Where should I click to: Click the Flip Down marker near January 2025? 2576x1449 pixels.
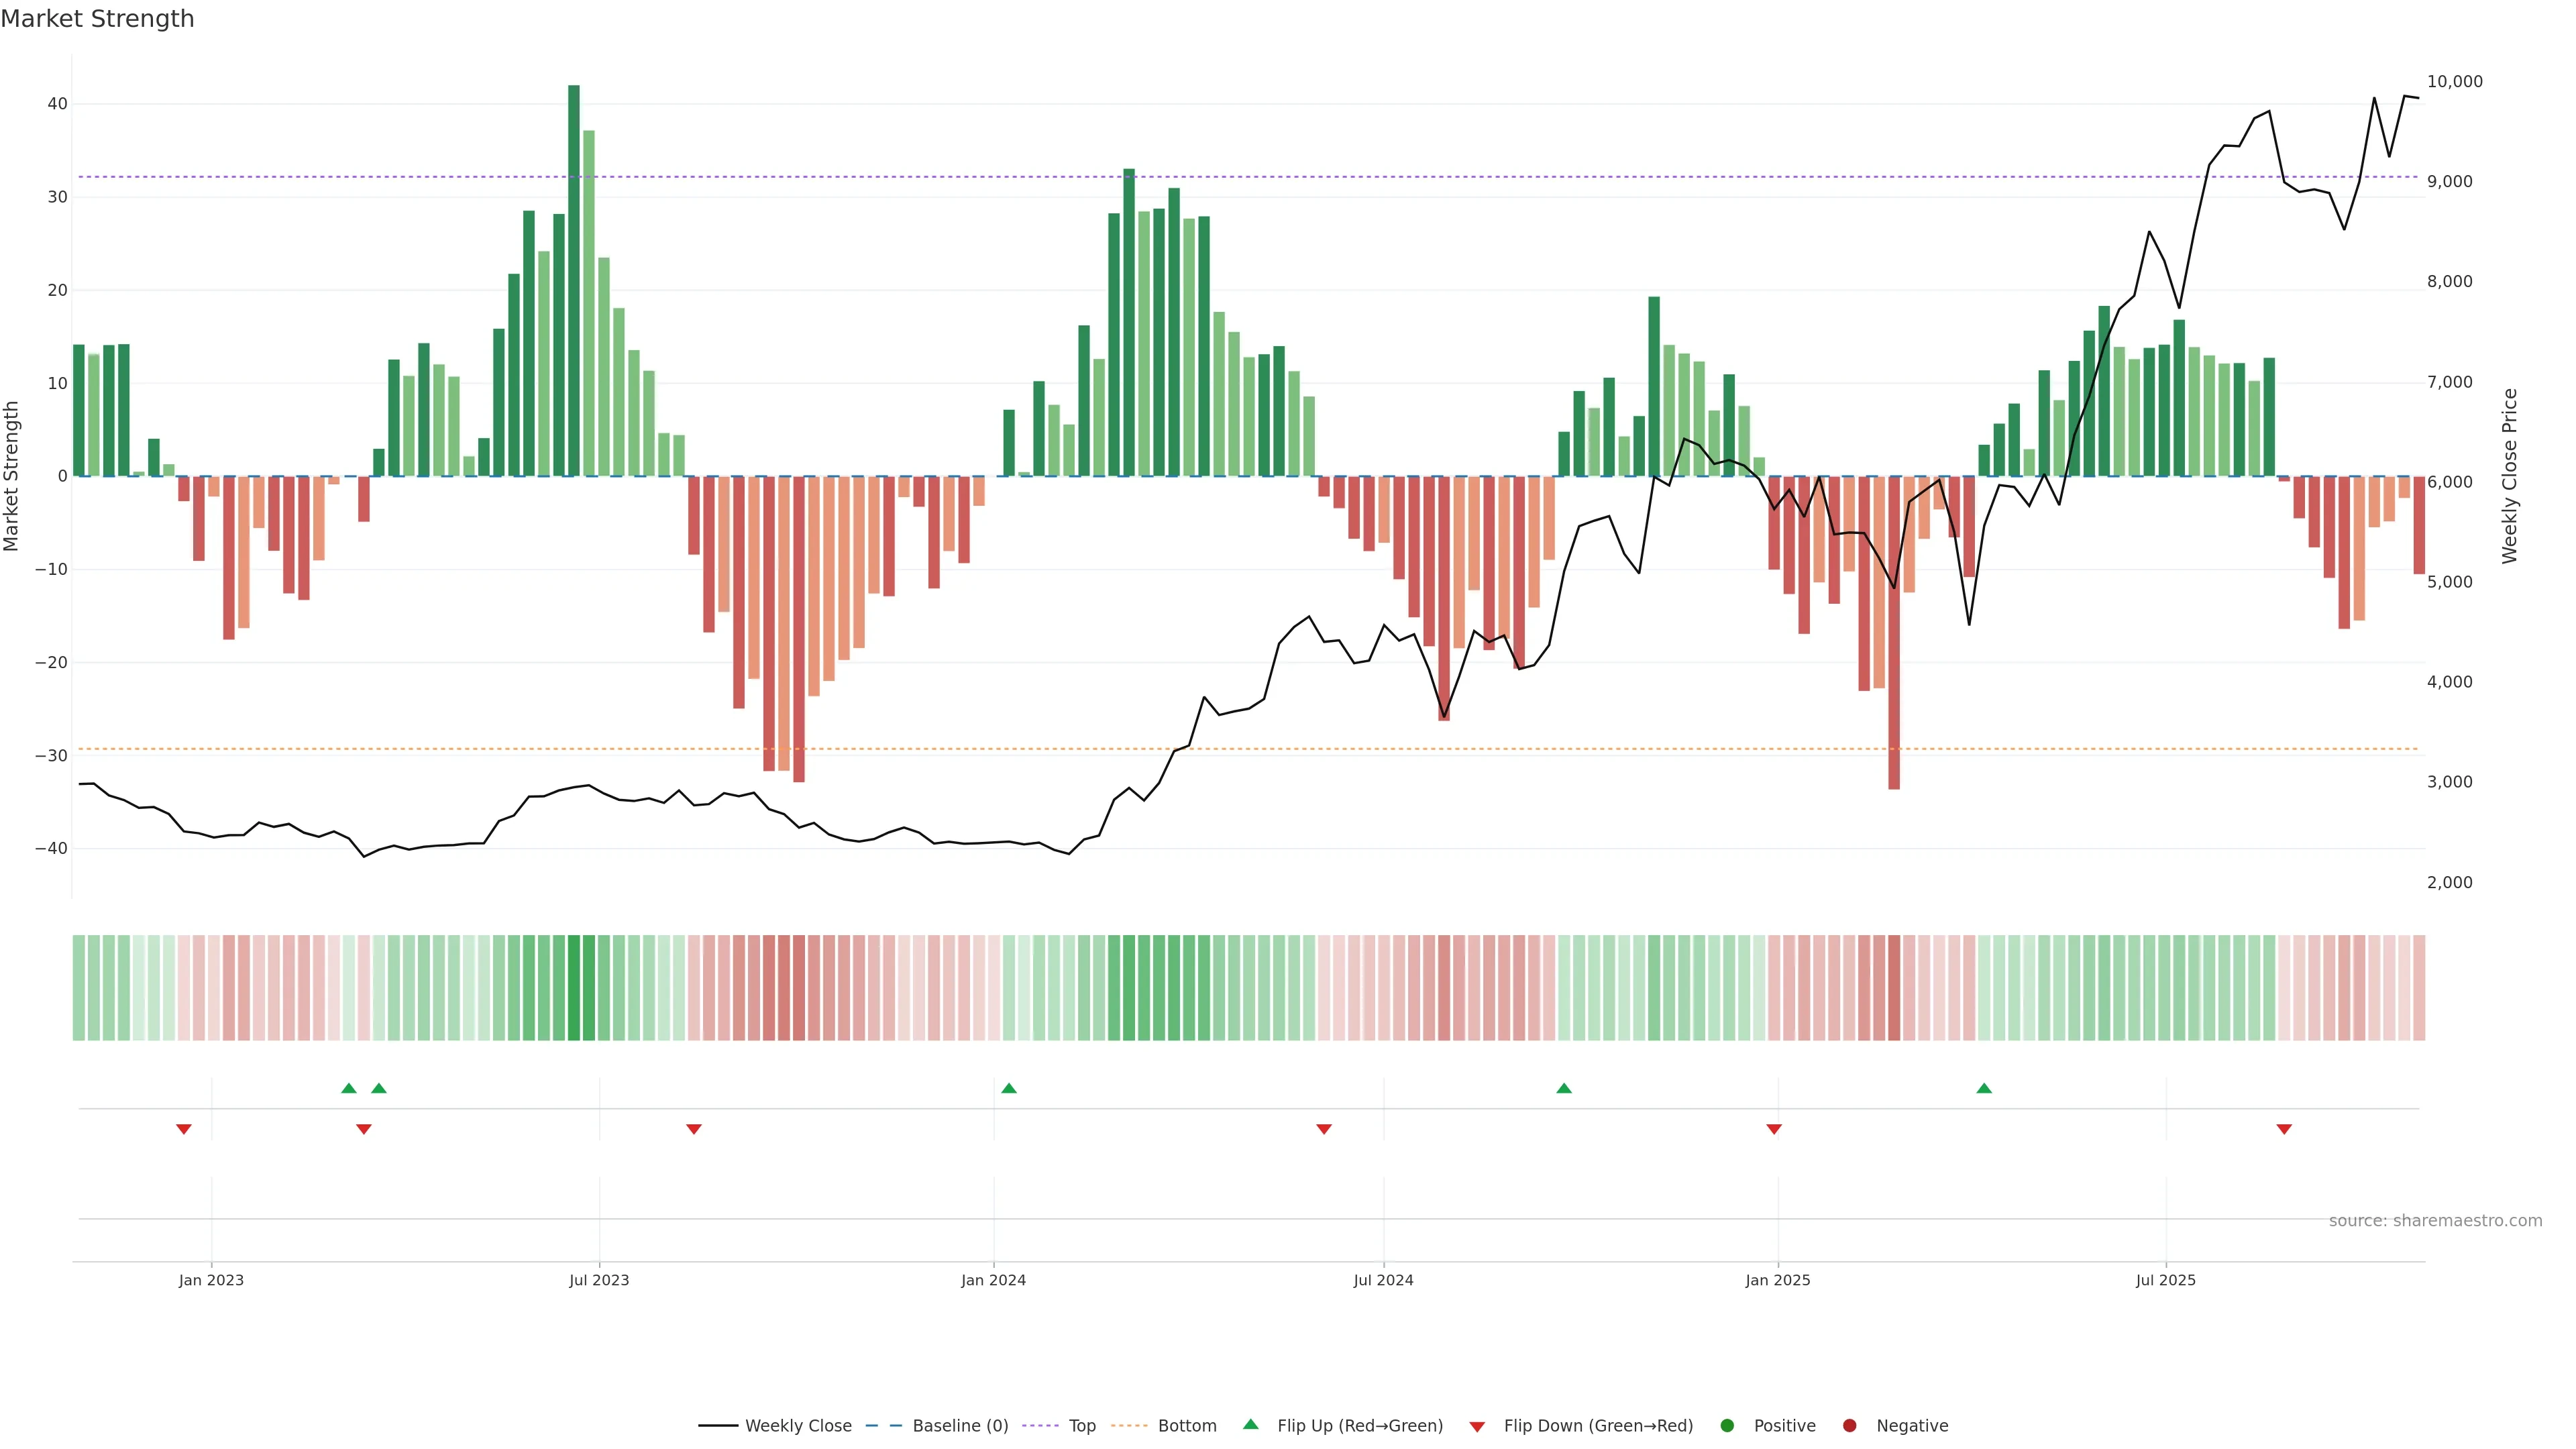click(1773, 1129)
